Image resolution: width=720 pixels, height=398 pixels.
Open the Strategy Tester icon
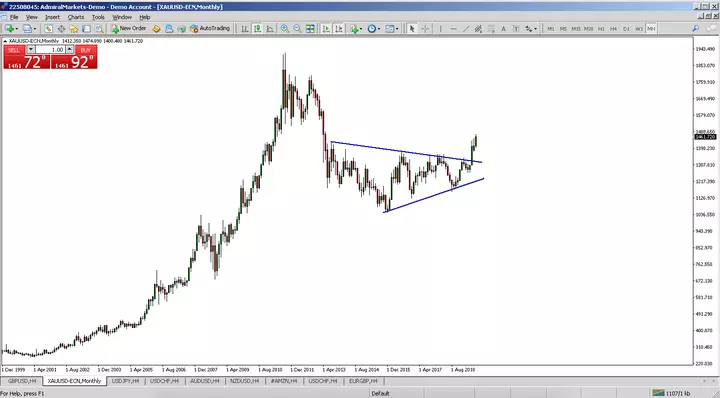click(99, 28)
